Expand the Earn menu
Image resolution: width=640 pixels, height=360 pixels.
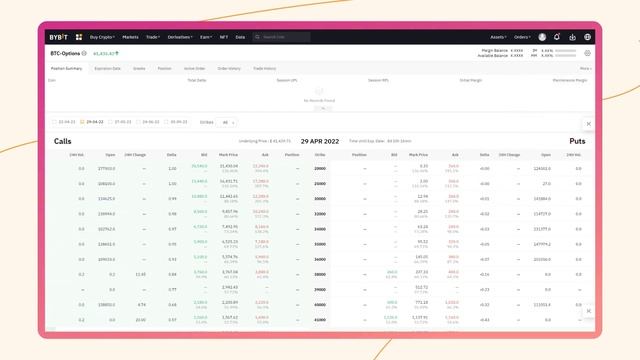coord(206,37)
